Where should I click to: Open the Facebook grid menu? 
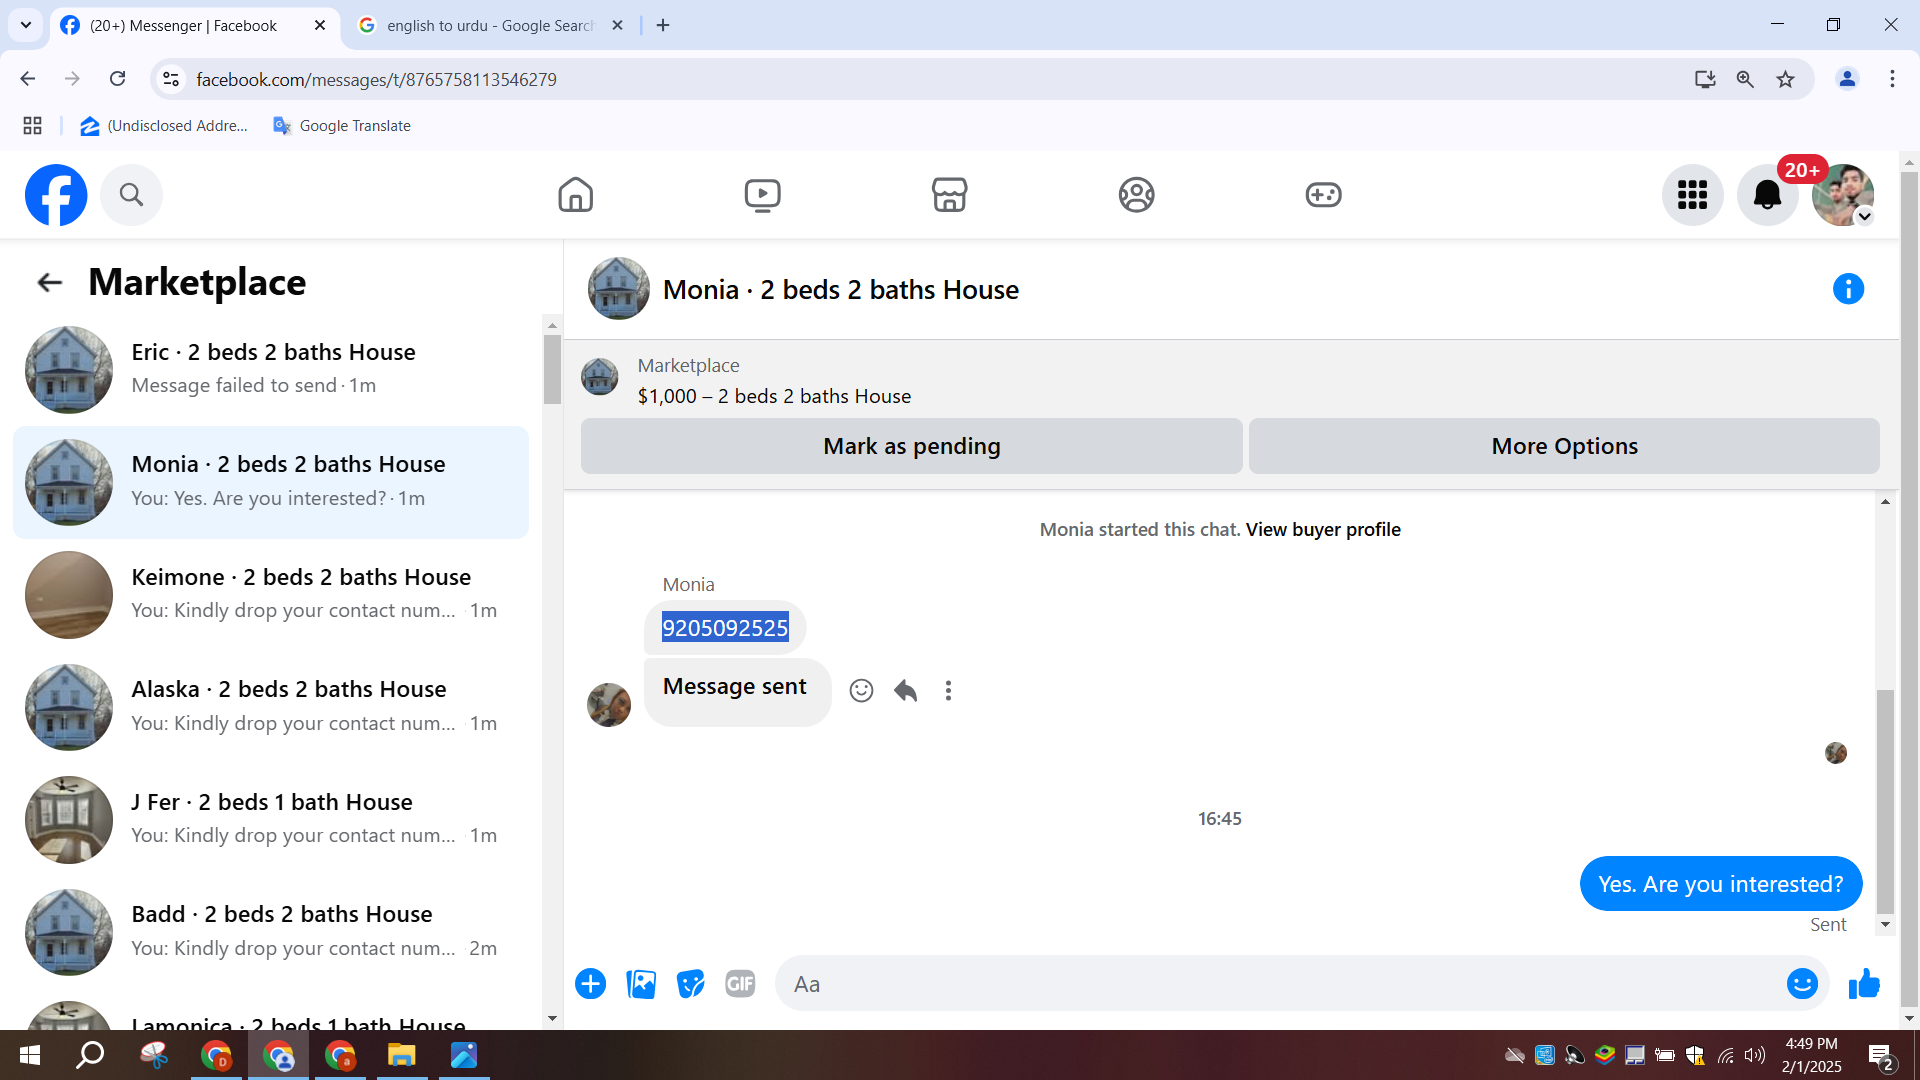[1692, 195]
